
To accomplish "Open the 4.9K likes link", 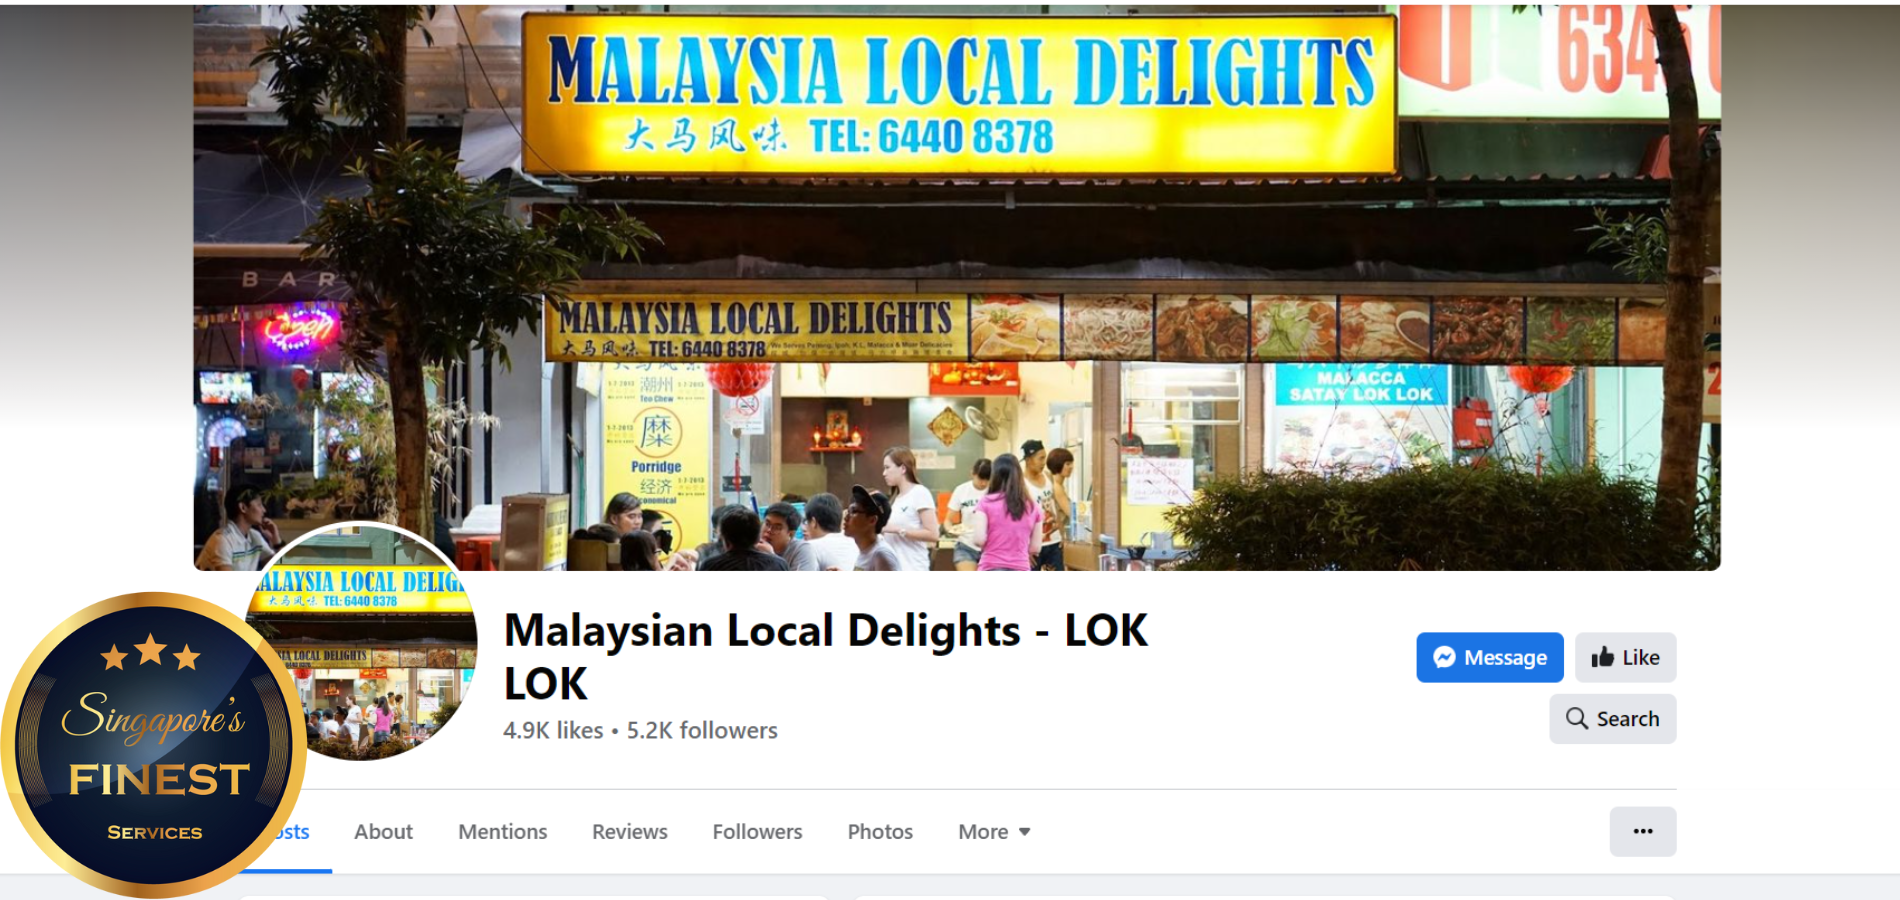I will 553,730.
